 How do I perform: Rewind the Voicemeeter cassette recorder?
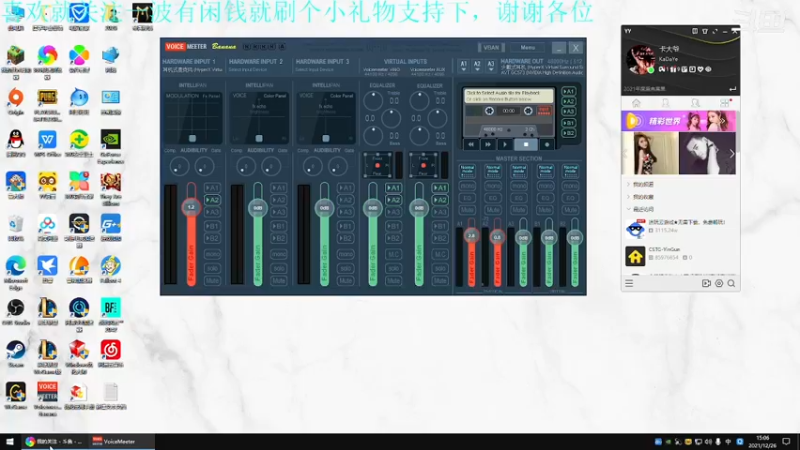pos(471,144)
